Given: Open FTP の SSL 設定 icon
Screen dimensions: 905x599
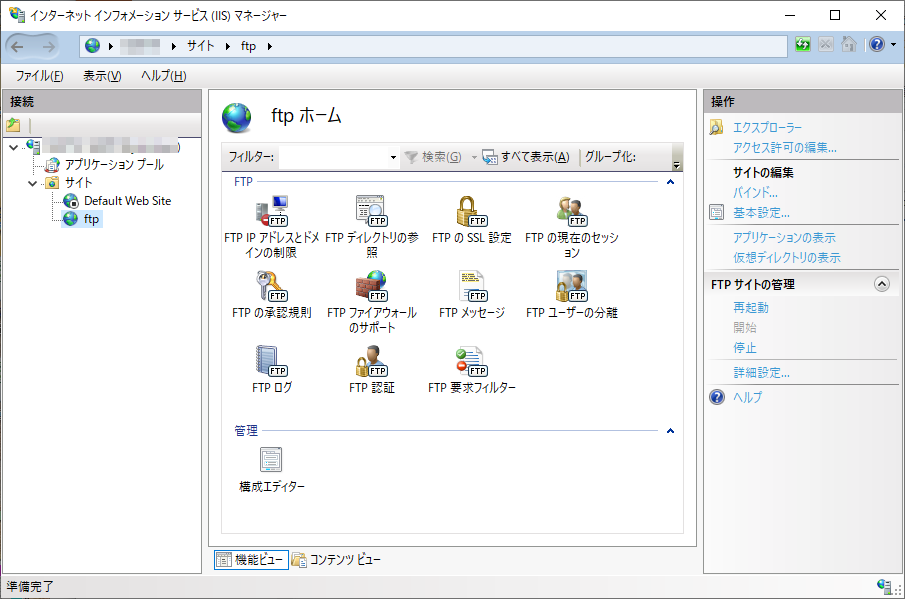Looking at the screenshot, I should pyautogui.click(x=472, y=220).
